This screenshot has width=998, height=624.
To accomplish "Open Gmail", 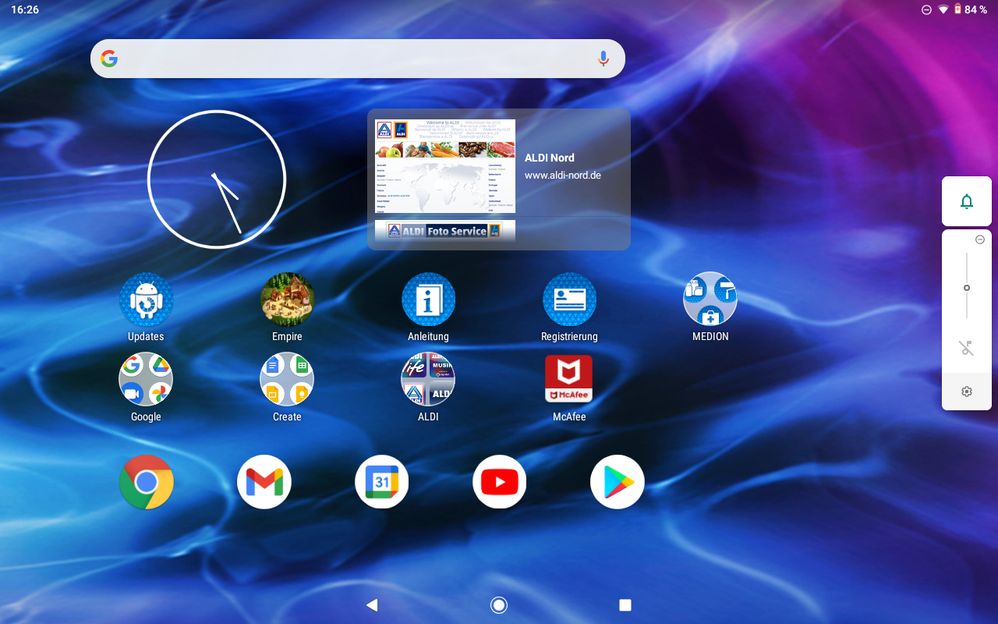I will [x=264, y=481].
